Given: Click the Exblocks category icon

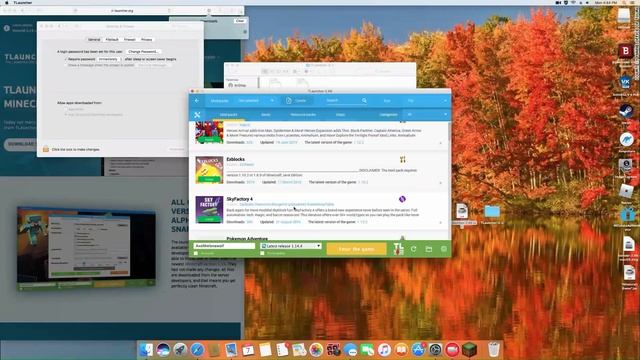Looking at the screenshot, I should click(402, 159).
